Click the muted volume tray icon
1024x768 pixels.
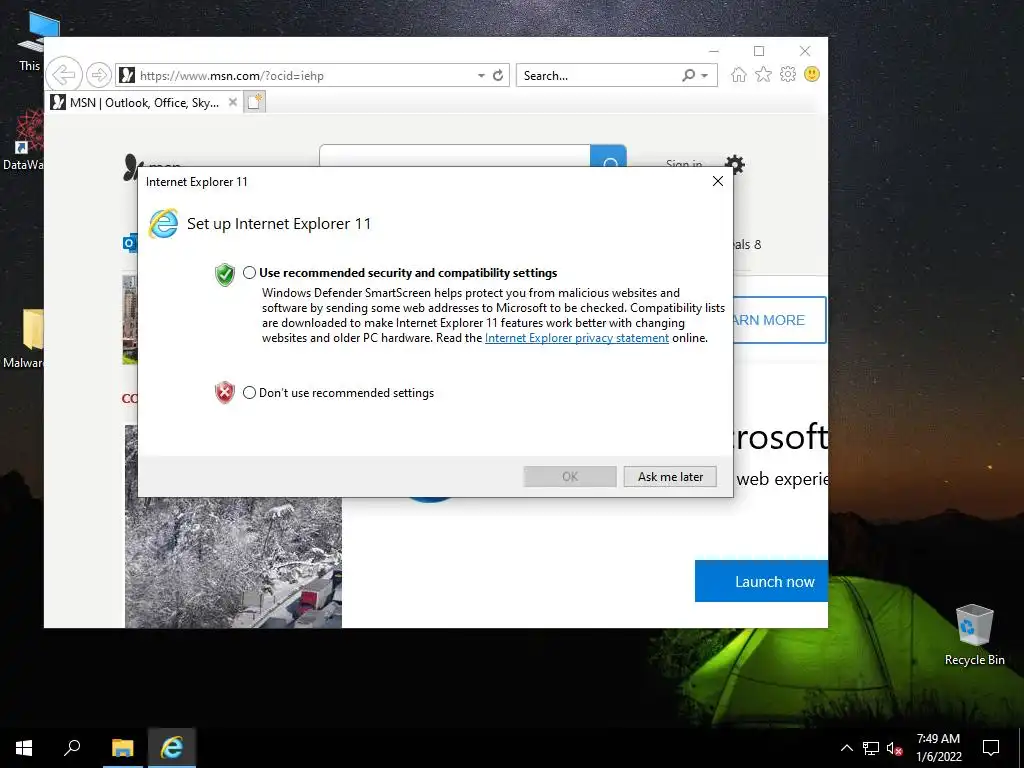coord(895,748)
